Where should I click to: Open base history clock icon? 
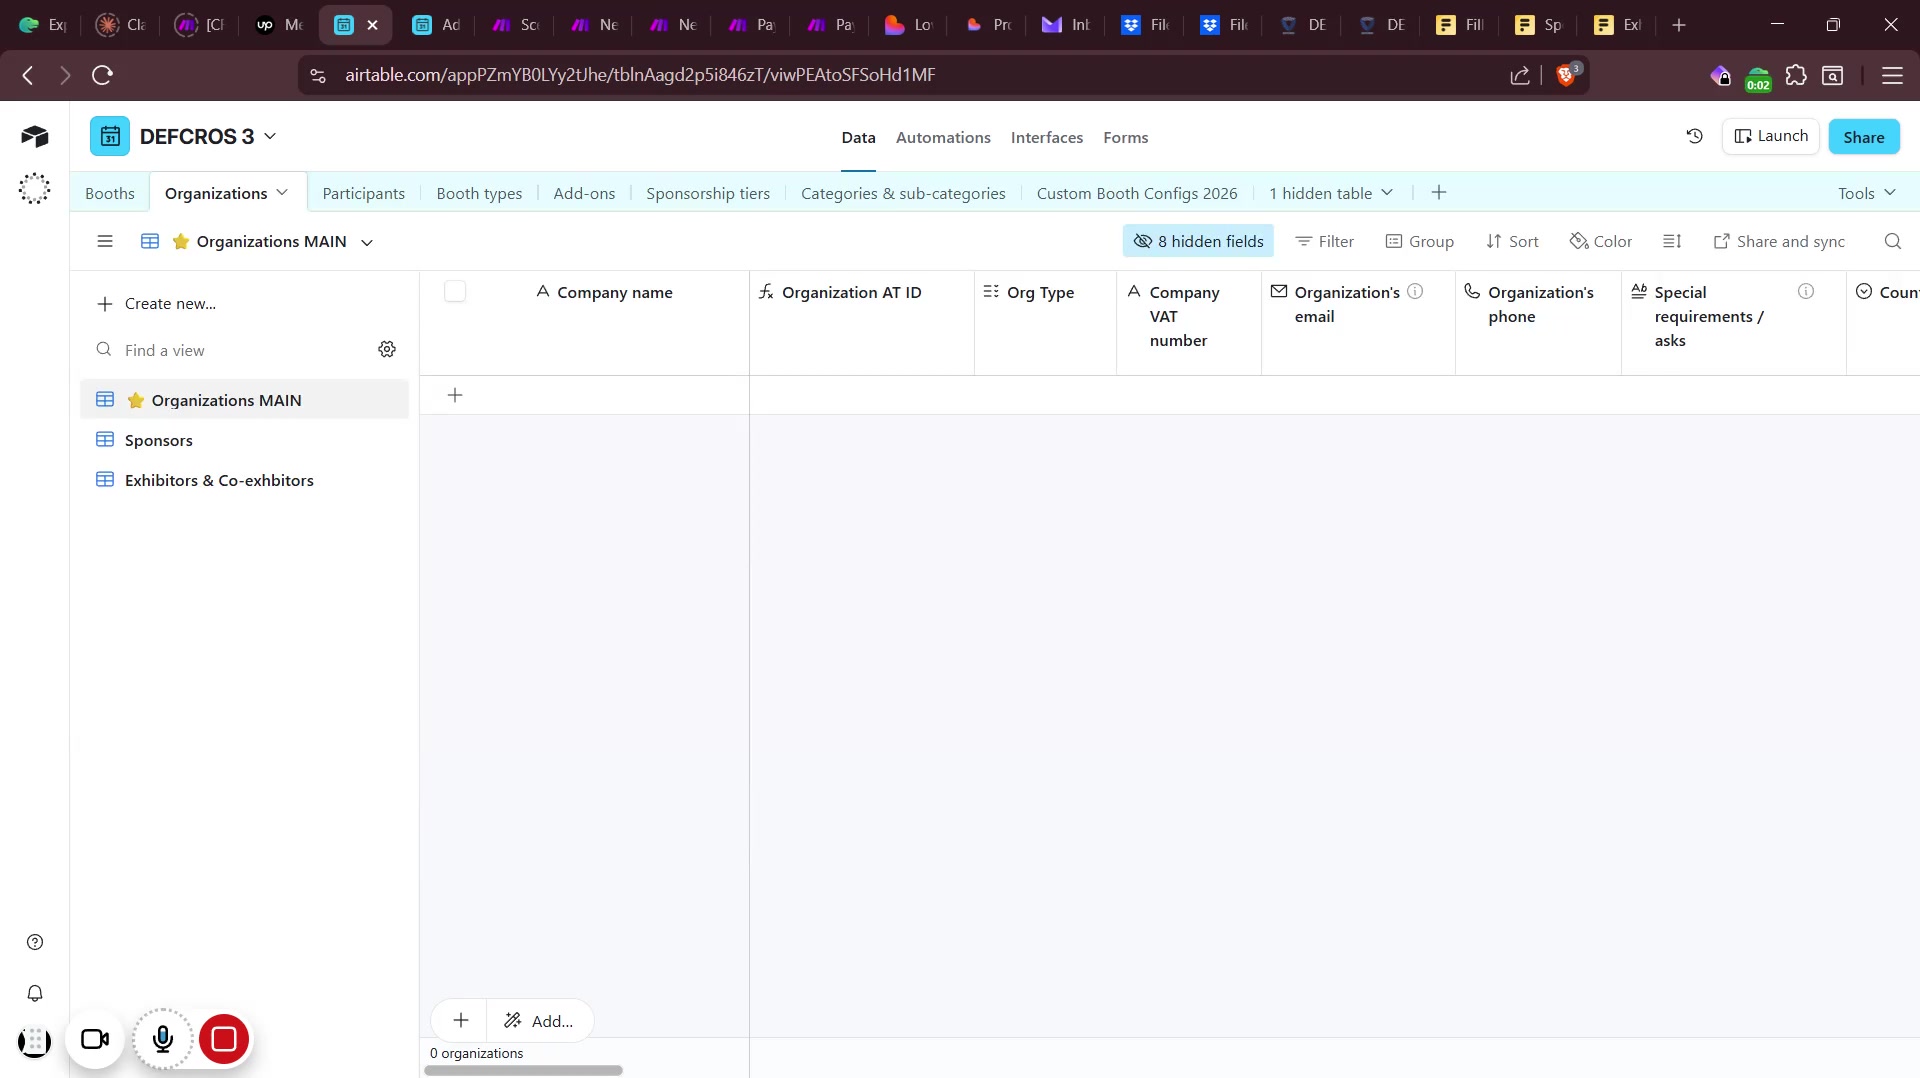(1694, 136)
